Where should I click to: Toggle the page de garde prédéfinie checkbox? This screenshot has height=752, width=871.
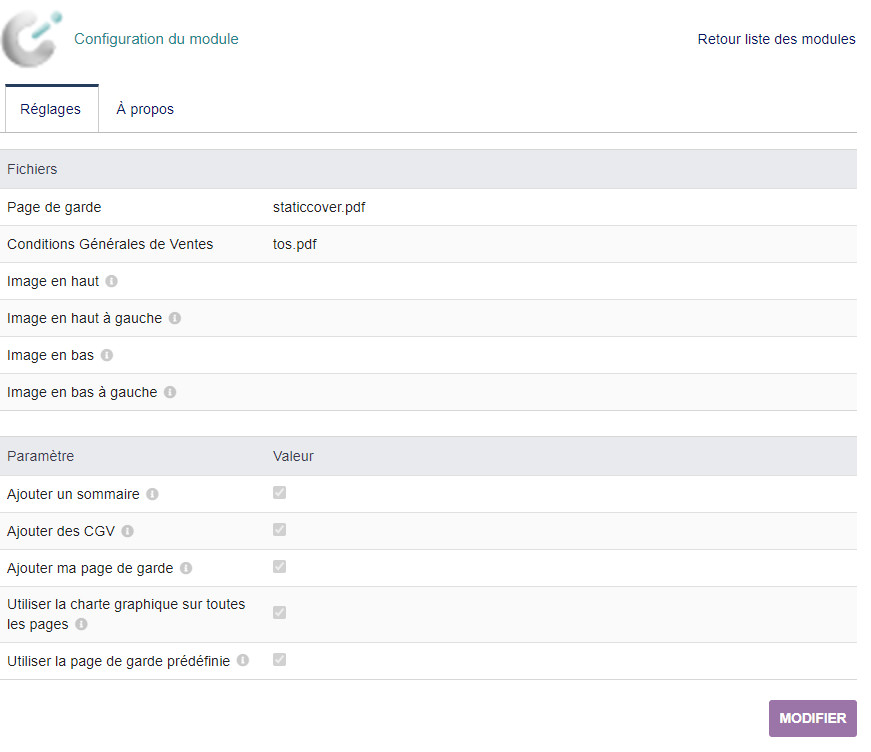pyautogui.click(x=280, y=660)
